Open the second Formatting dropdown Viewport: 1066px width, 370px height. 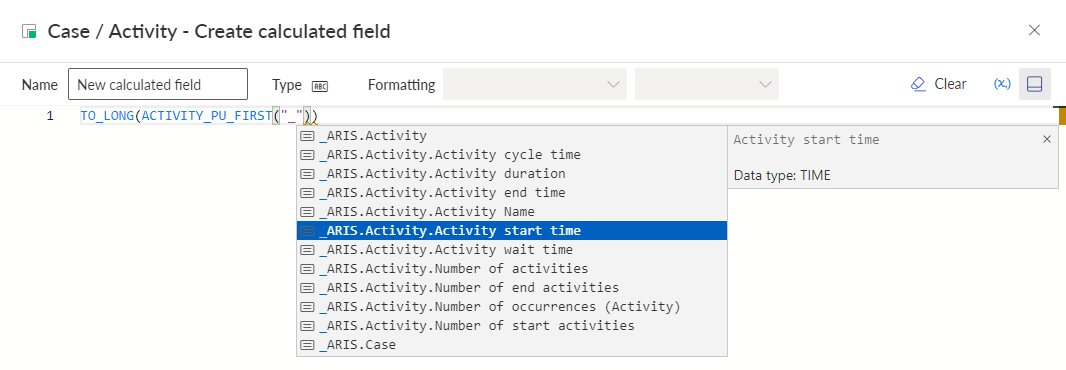pyautogui.click(x=707, y=84)
